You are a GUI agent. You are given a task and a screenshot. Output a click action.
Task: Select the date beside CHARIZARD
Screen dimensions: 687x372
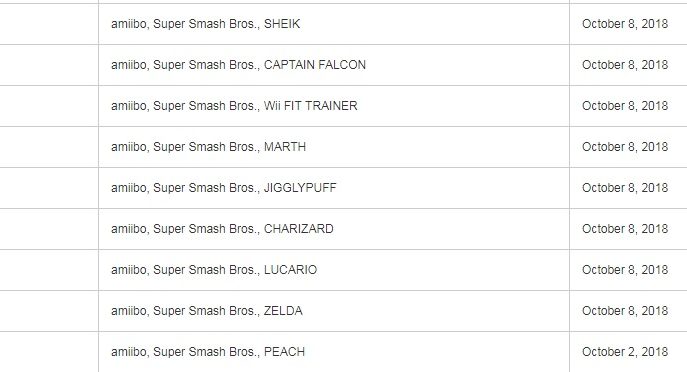(x=625, y=229)
